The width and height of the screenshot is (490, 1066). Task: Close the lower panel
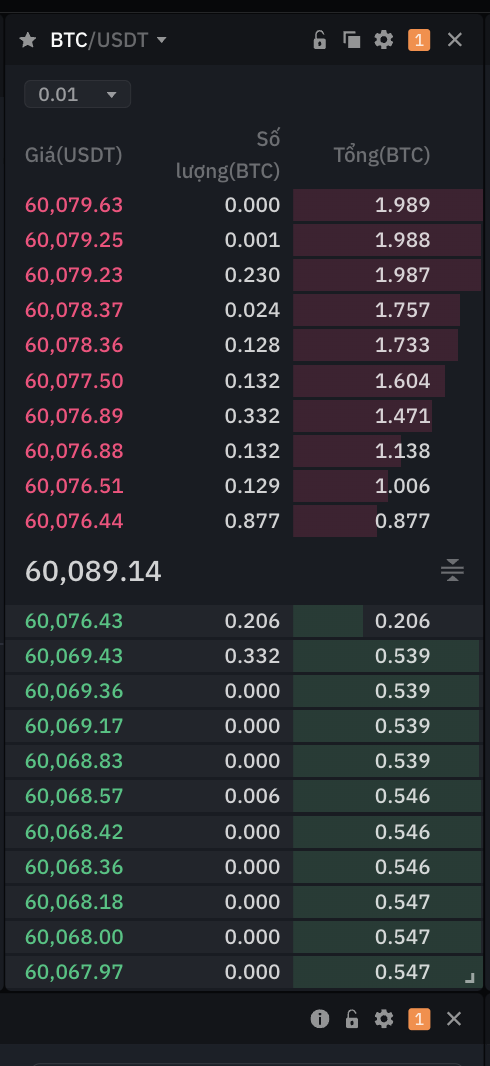pyautogui.click(x=454, y=1018)
